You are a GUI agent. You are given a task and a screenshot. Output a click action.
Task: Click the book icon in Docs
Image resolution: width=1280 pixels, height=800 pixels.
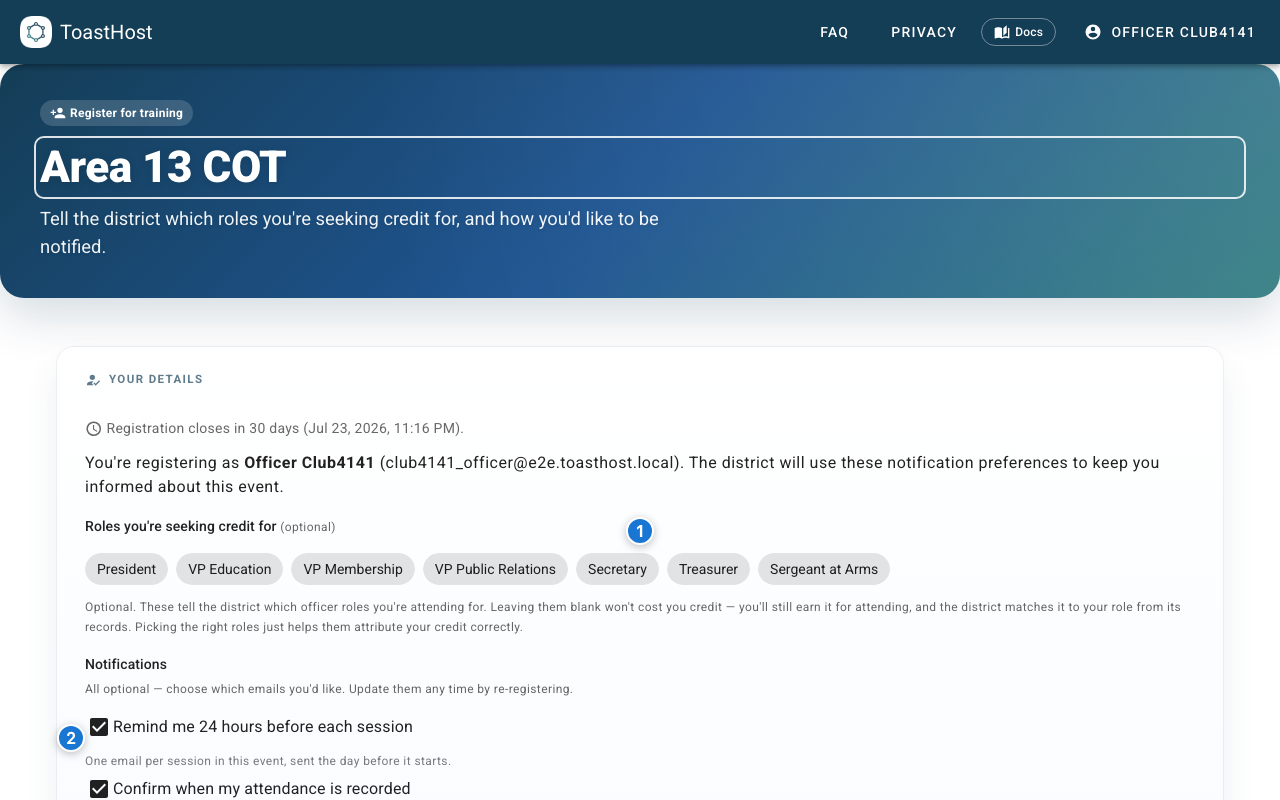click(x=1002, y=32)
